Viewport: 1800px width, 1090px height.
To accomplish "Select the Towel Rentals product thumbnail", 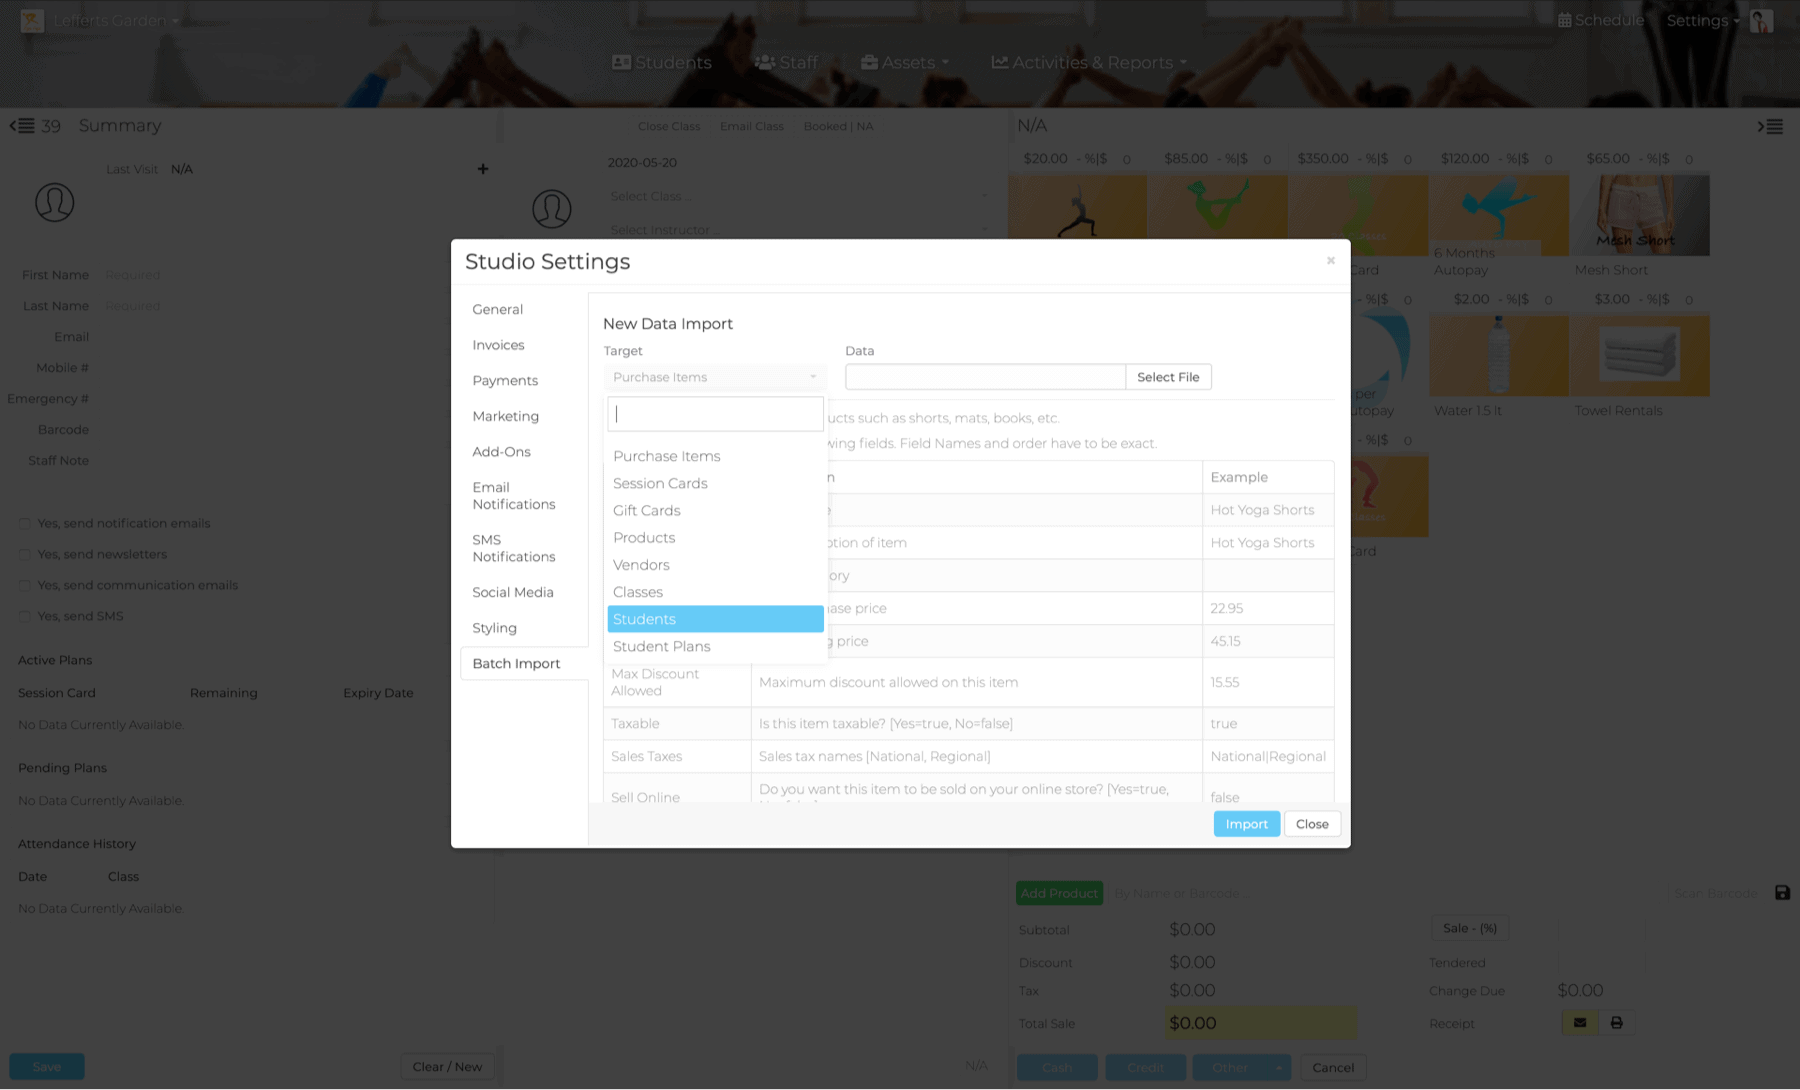I will [1640, 356].
